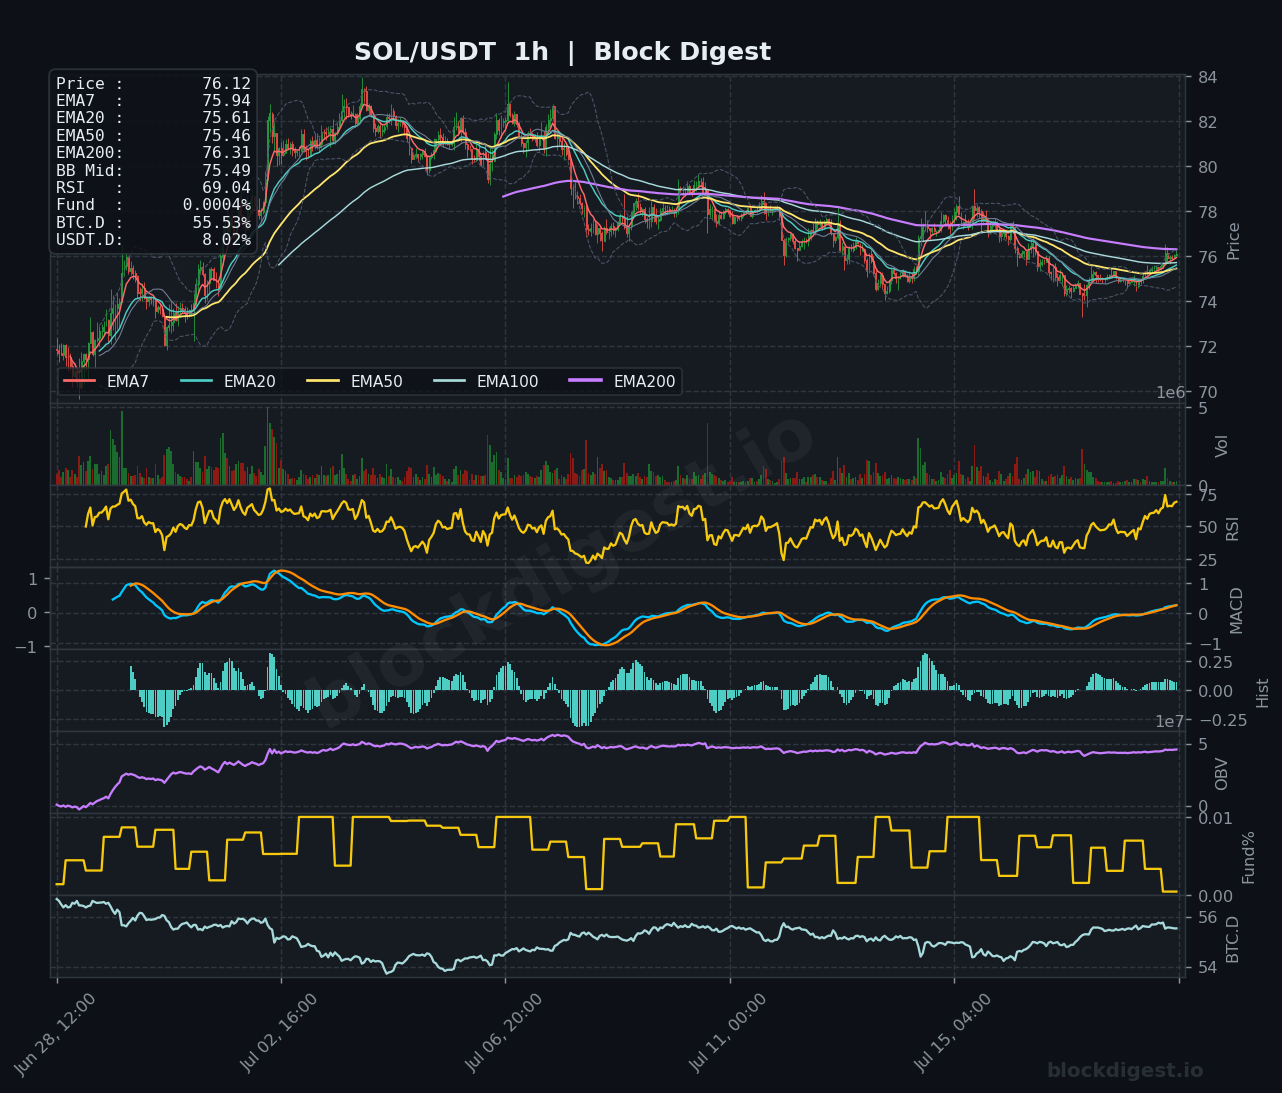Click the Price axis label

pos(1233,241)
